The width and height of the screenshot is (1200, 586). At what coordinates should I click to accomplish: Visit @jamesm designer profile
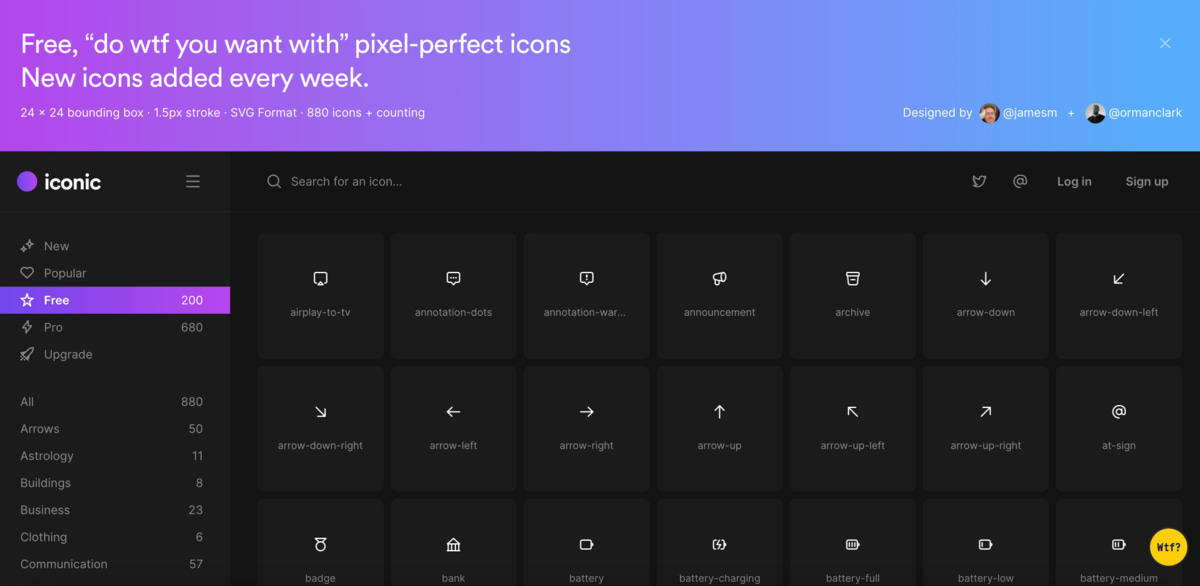point(1020,113)
